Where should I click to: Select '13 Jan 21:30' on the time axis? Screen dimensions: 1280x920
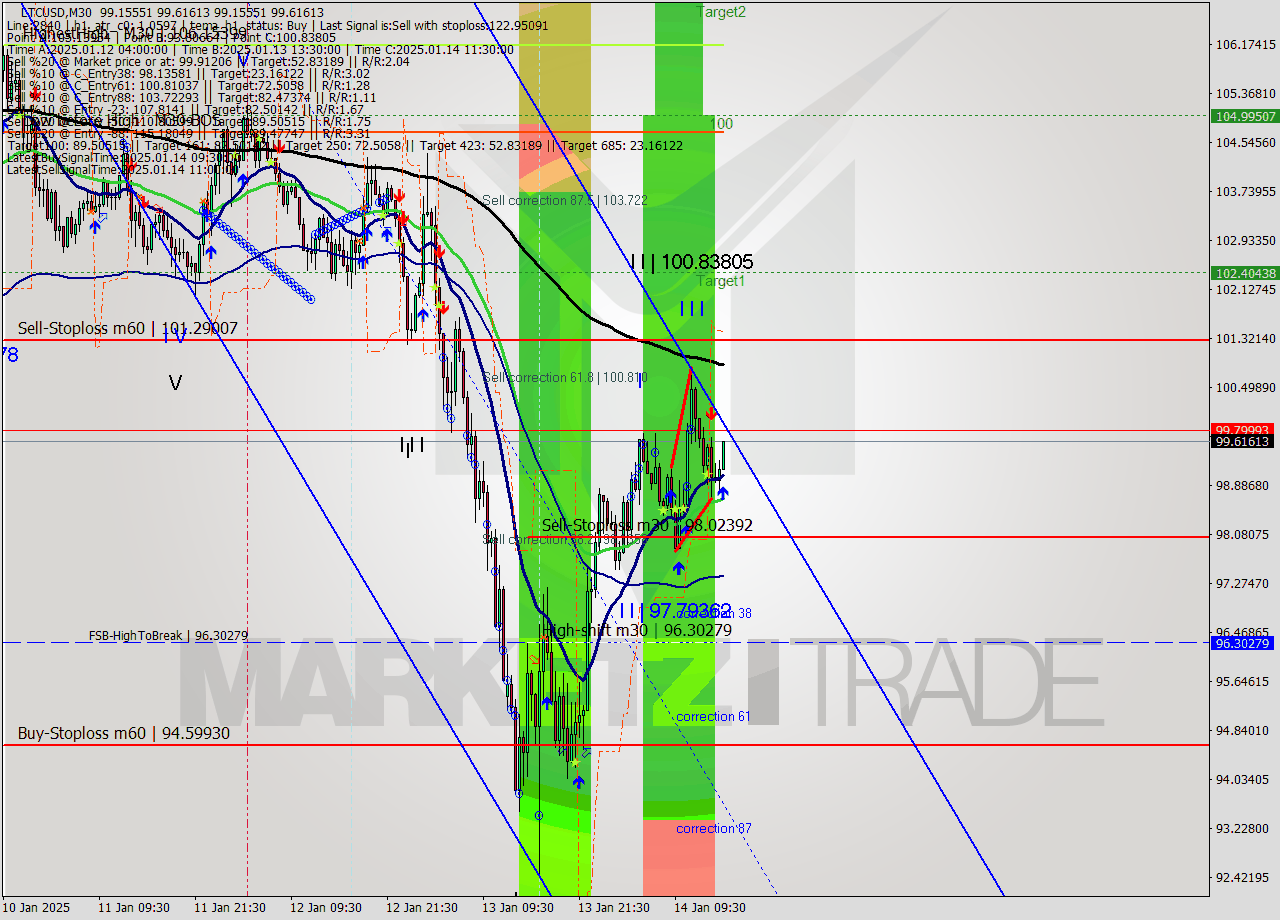(614, 908)
